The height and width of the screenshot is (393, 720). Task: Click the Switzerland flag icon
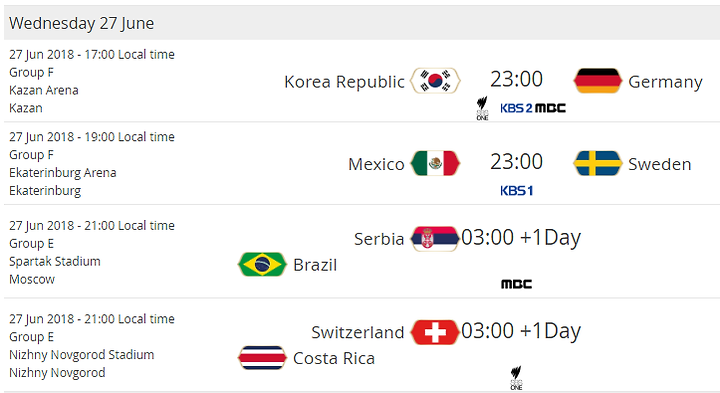[435, 332]
